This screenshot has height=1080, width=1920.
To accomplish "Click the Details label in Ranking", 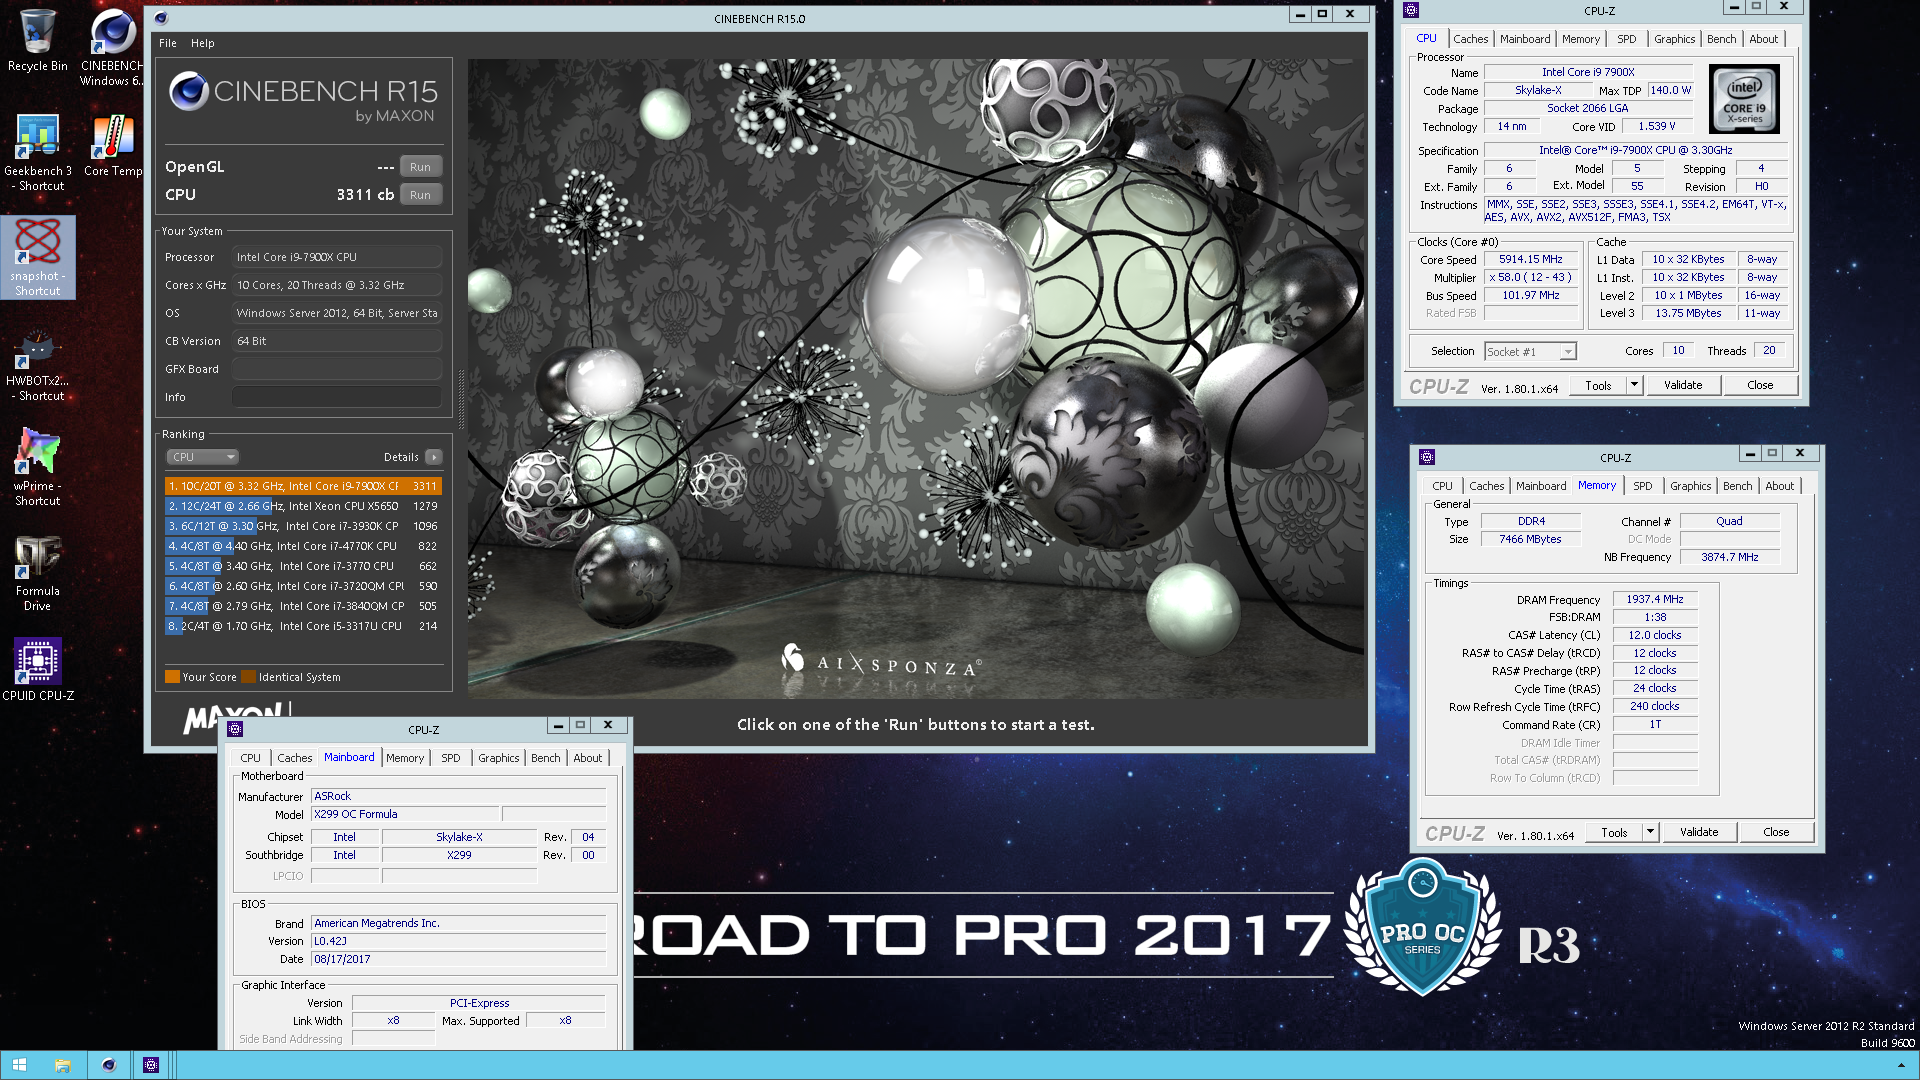I will point(401,457).
